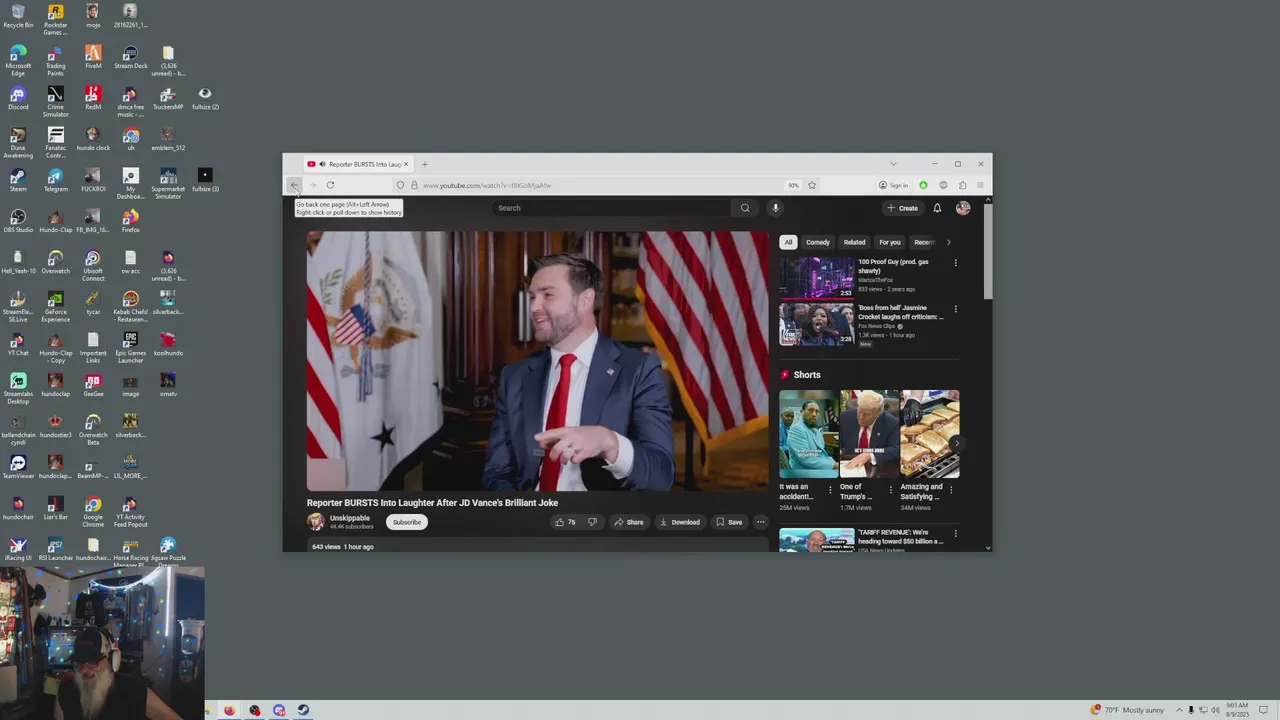
Task: Open the Firefox extensions puzzle icon
Action: pos(962,185)
